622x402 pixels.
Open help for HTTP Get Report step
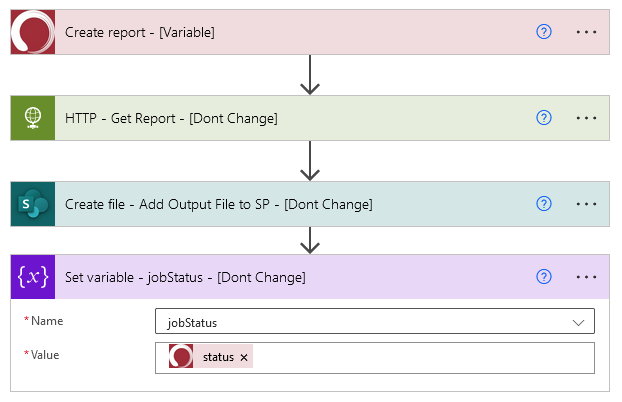pyautogui.click(x=544, y=118)
